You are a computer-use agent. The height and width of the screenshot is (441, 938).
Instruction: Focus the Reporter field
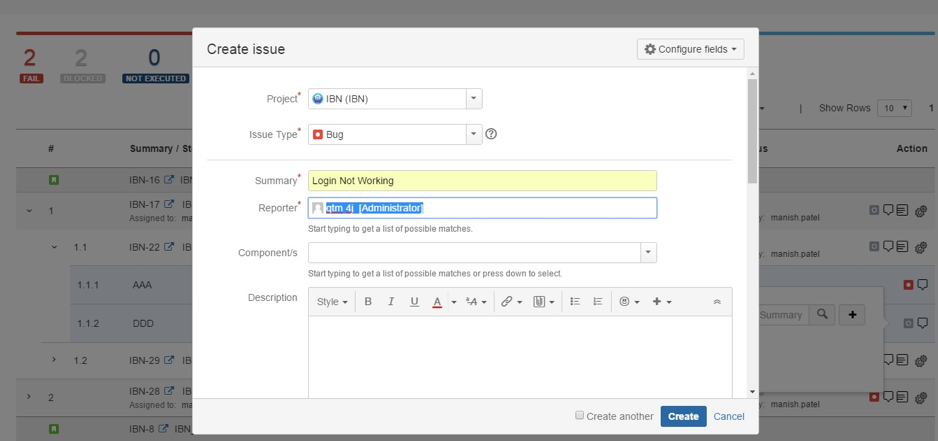(482, 208)
